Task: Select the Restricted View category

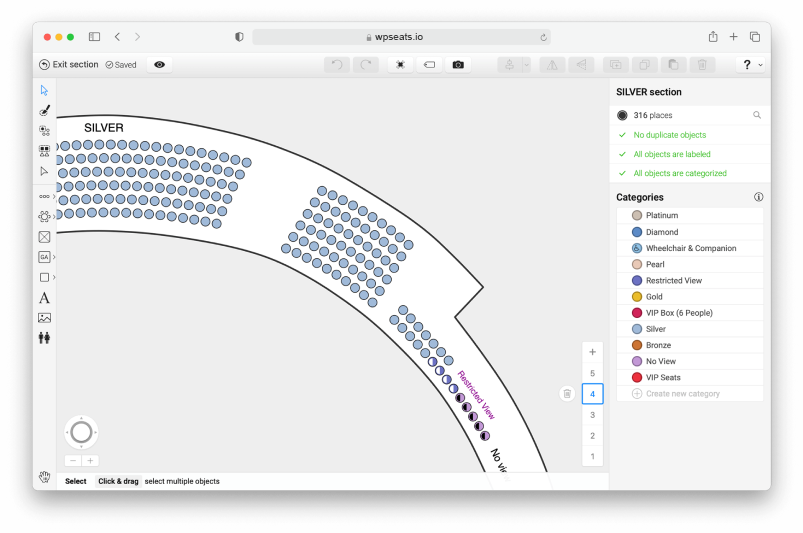Action: tap(690, 281)
